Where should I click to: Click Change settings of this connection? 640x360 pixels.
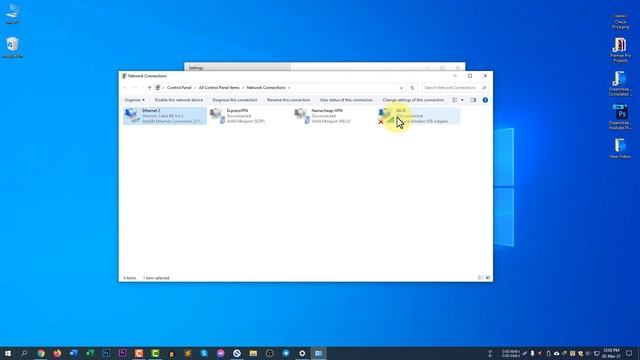[413, 100]
